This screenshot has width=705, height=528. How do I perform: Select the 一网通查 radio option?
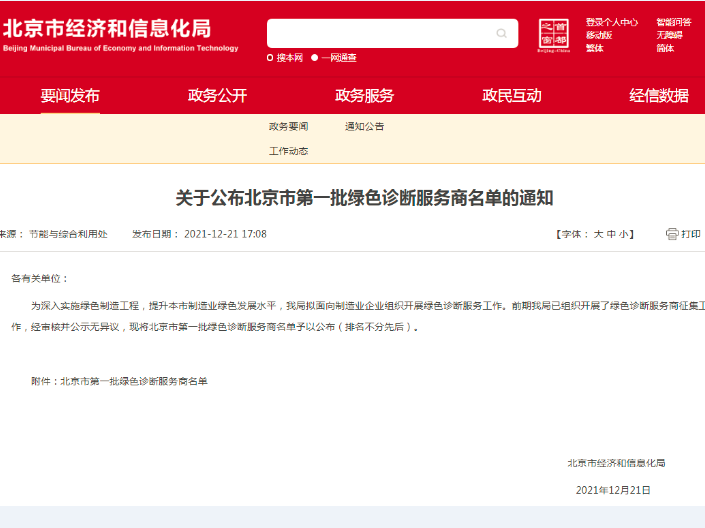pyautogui.click(x=315, y=58)
